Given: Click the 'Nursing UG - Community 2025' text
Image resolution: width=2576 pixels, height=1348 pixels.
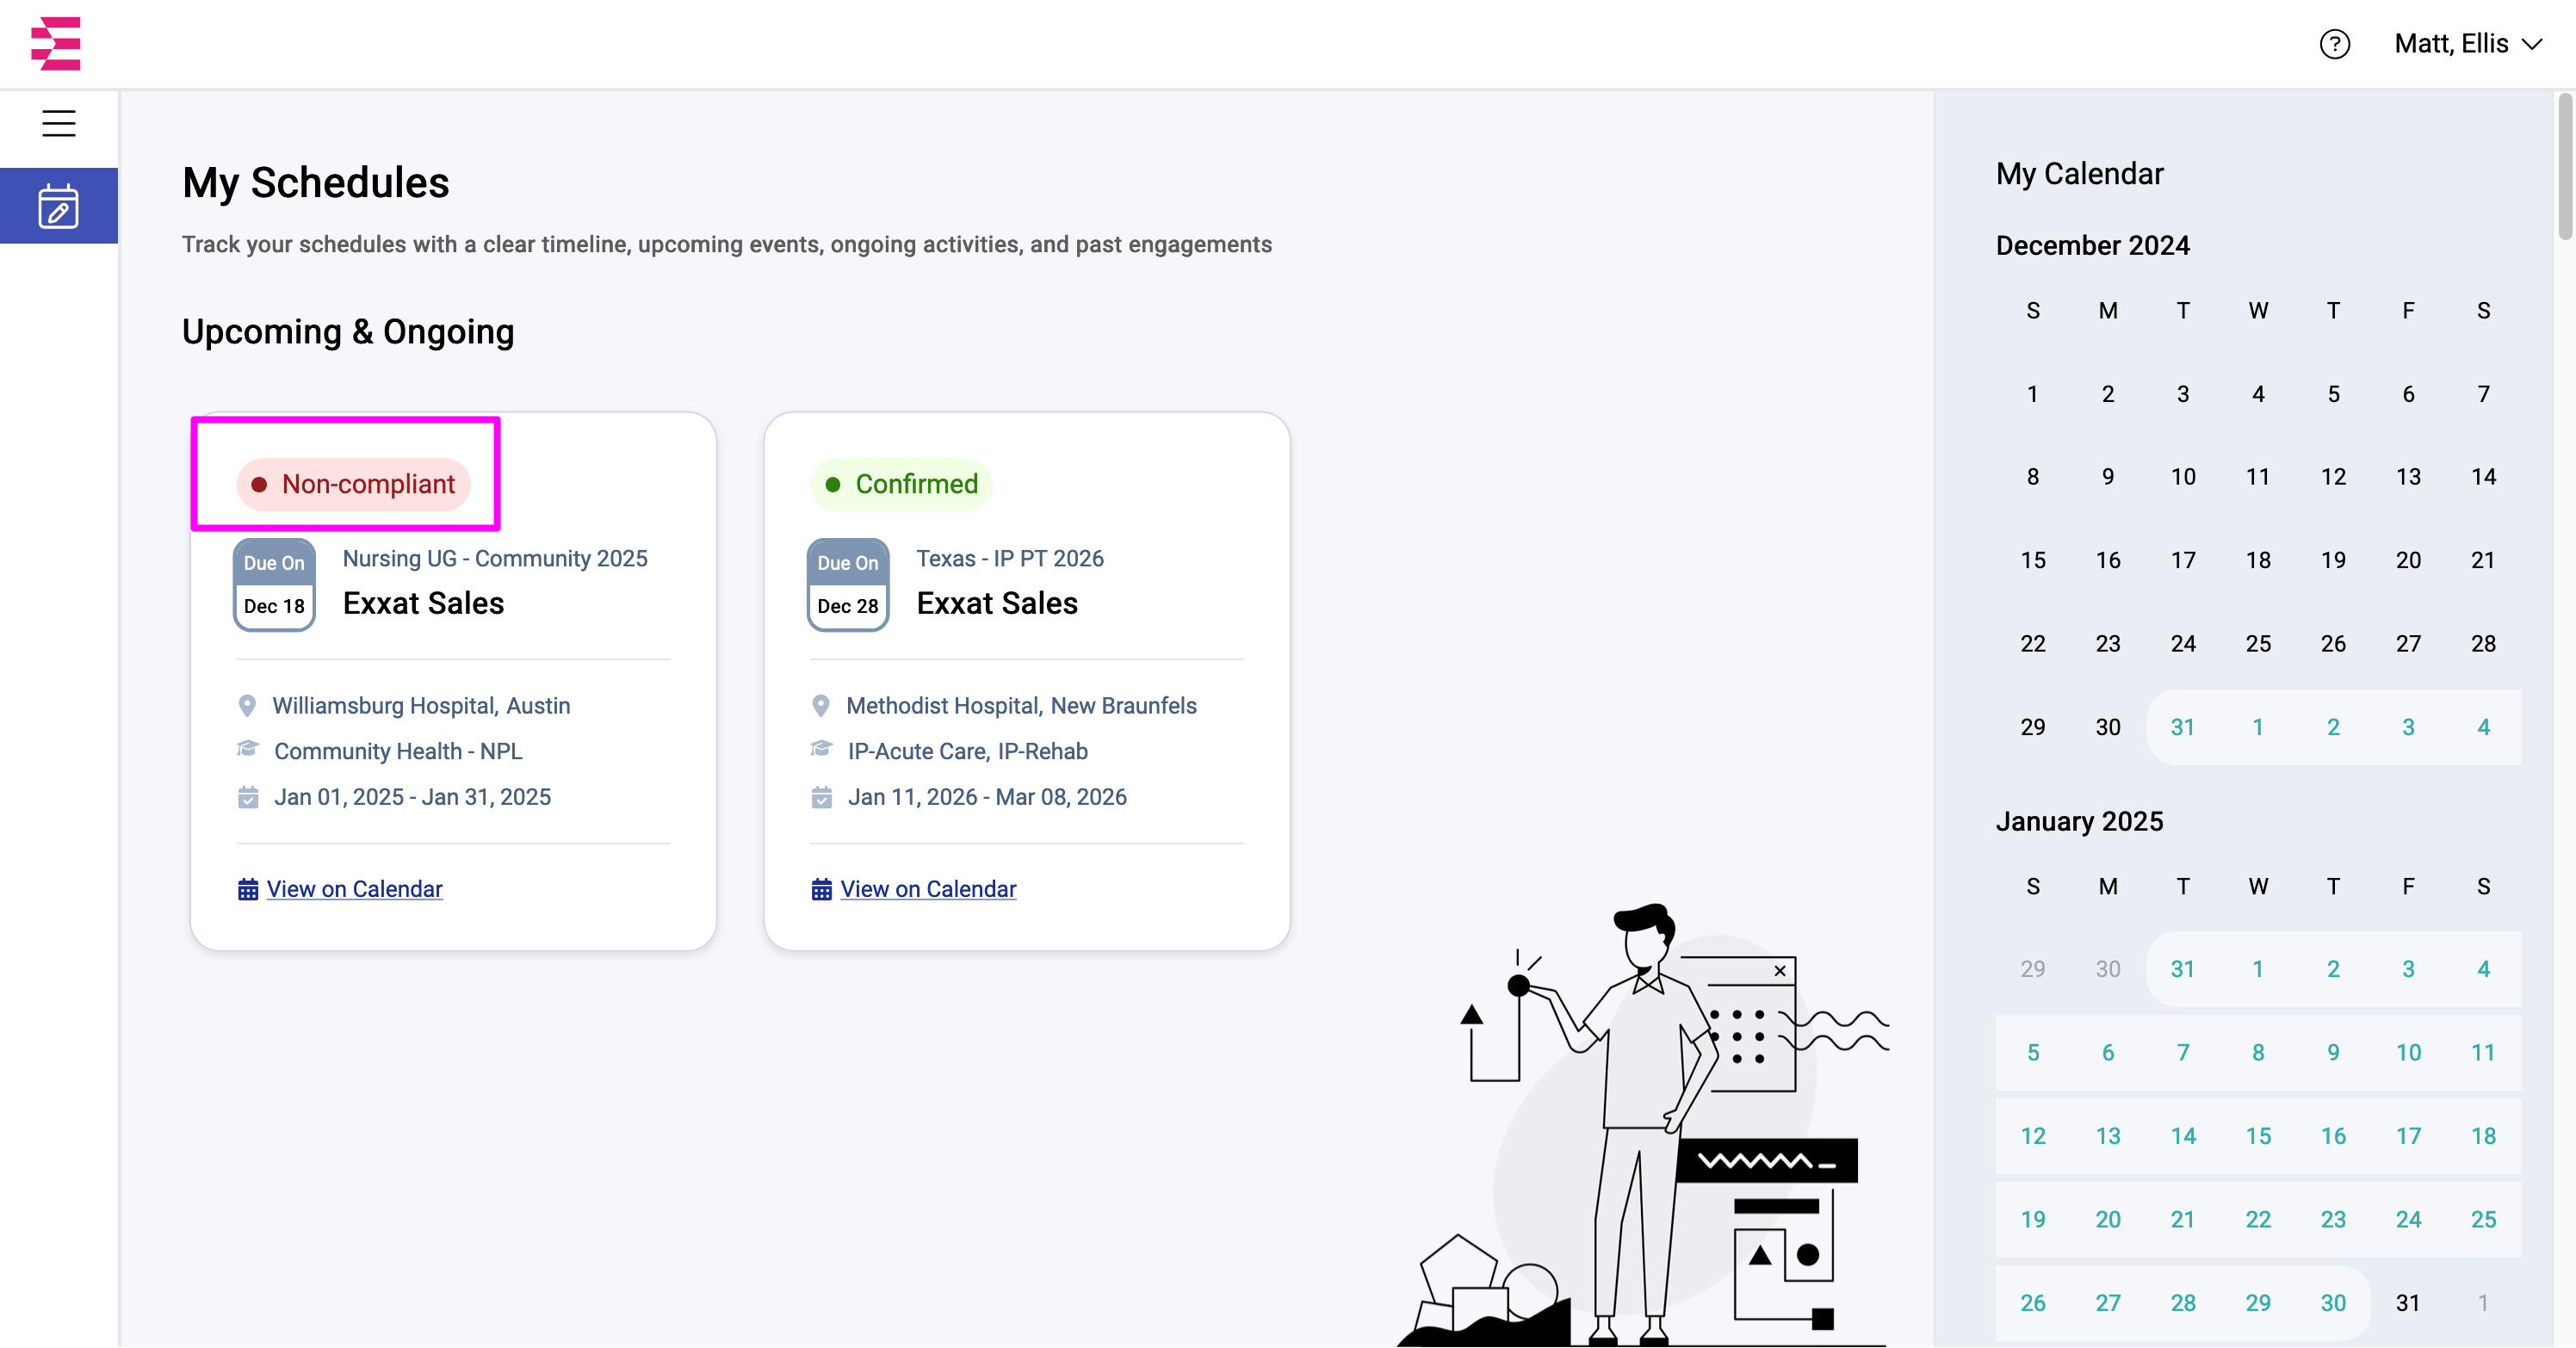Looking at the screenshot, I should (x=495, y=558).
